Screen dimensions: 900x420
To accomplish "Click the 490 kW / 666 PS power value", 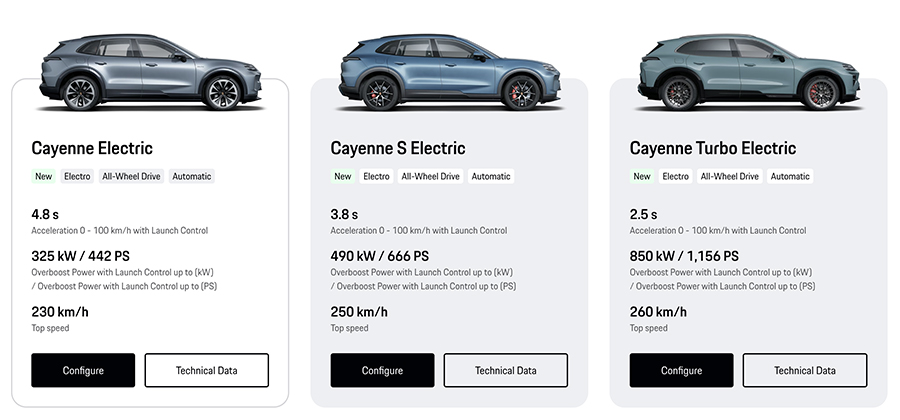I will [x=379, y=256].
